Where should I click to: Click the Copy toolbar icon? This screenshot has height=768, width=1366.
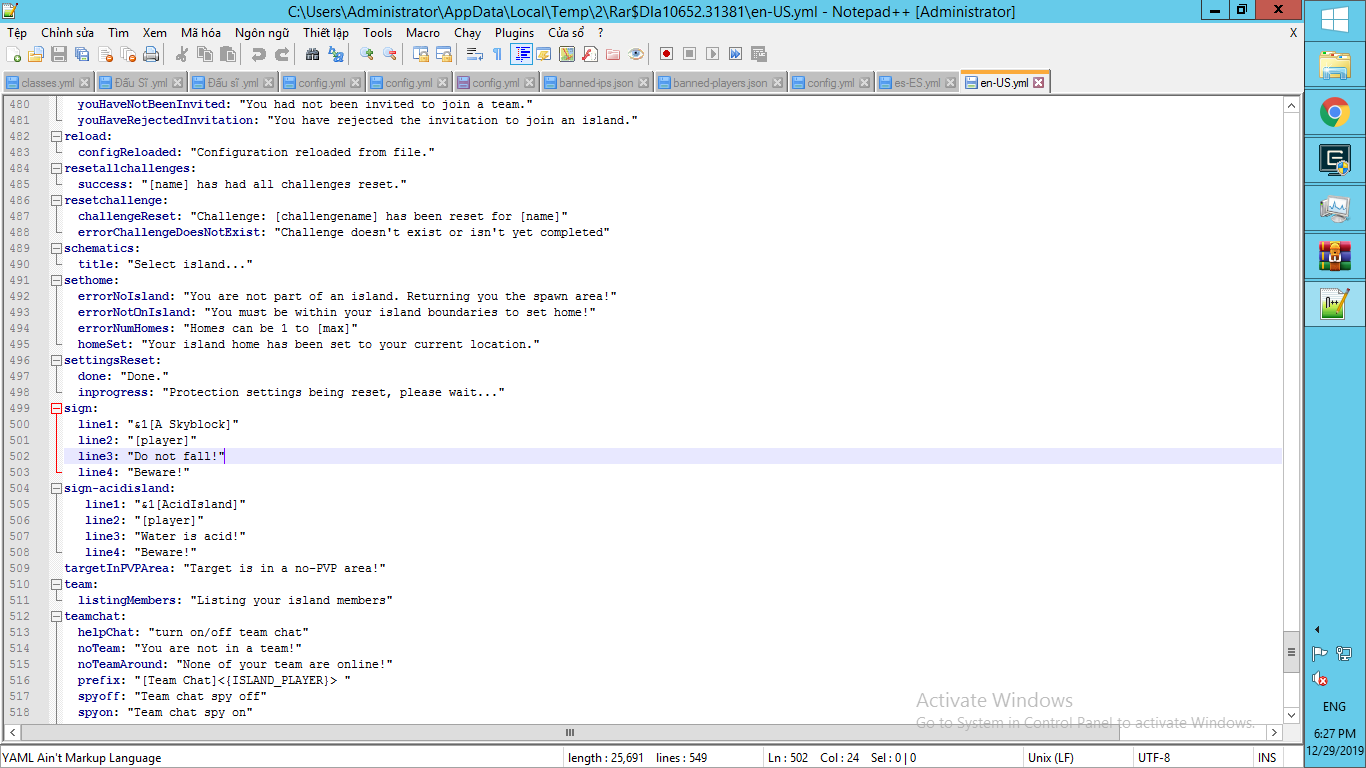click(x=205, y=54)
